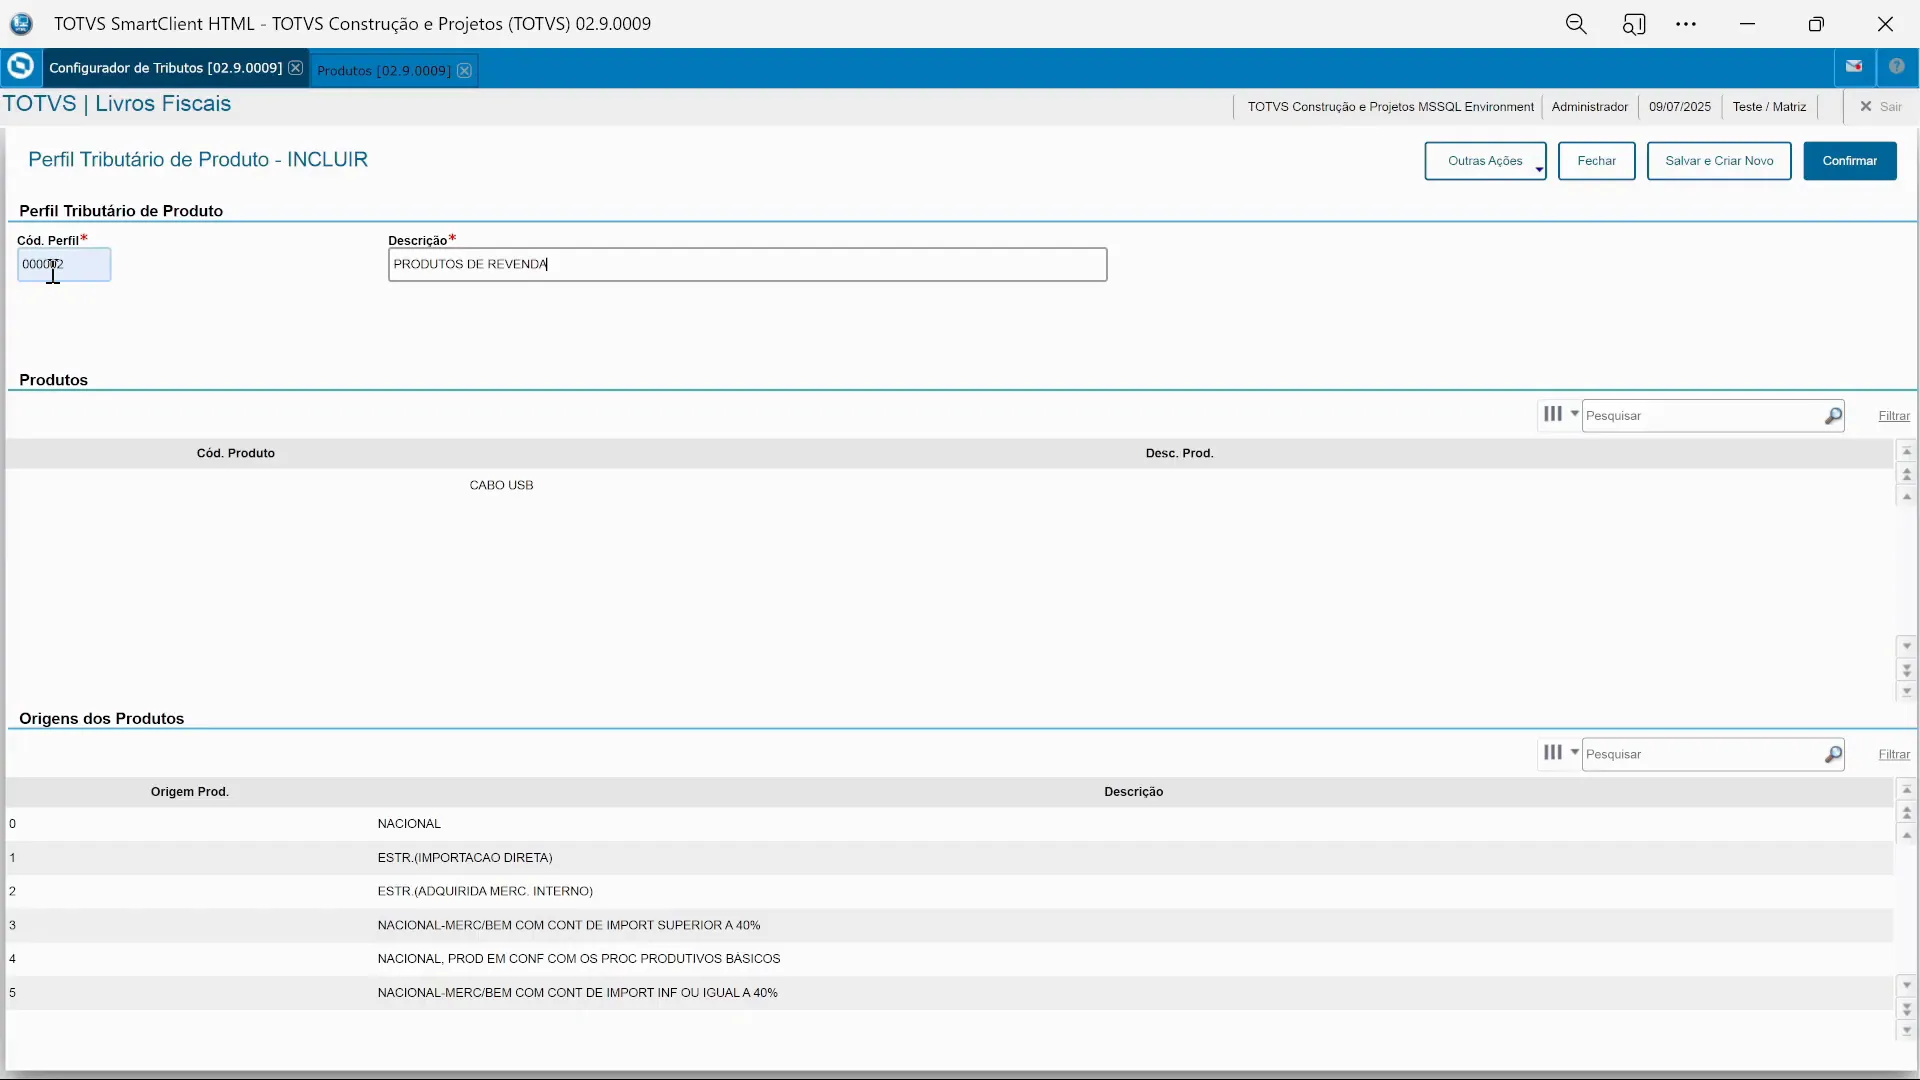Click the browser zoom magnifier icon

point(1576,24)
